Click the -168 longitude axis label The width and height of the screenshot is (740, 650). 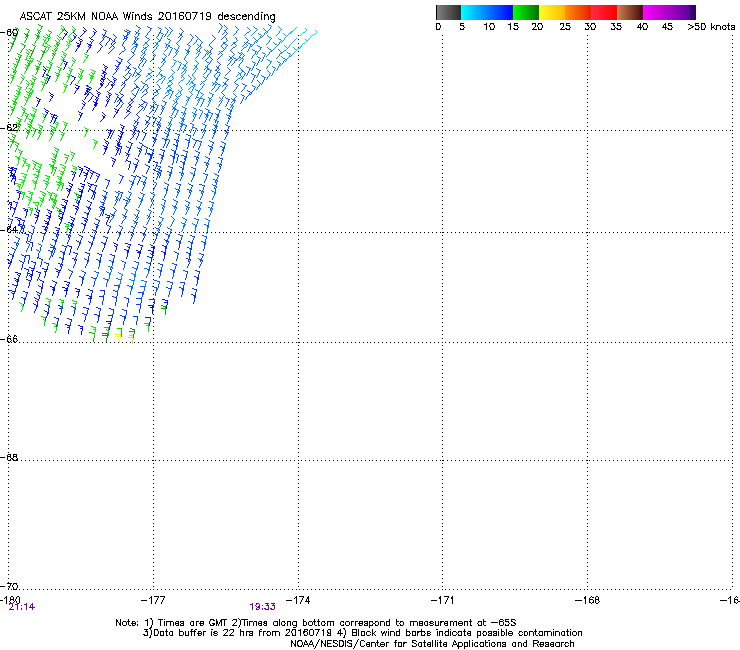click(x=587, y=600)
